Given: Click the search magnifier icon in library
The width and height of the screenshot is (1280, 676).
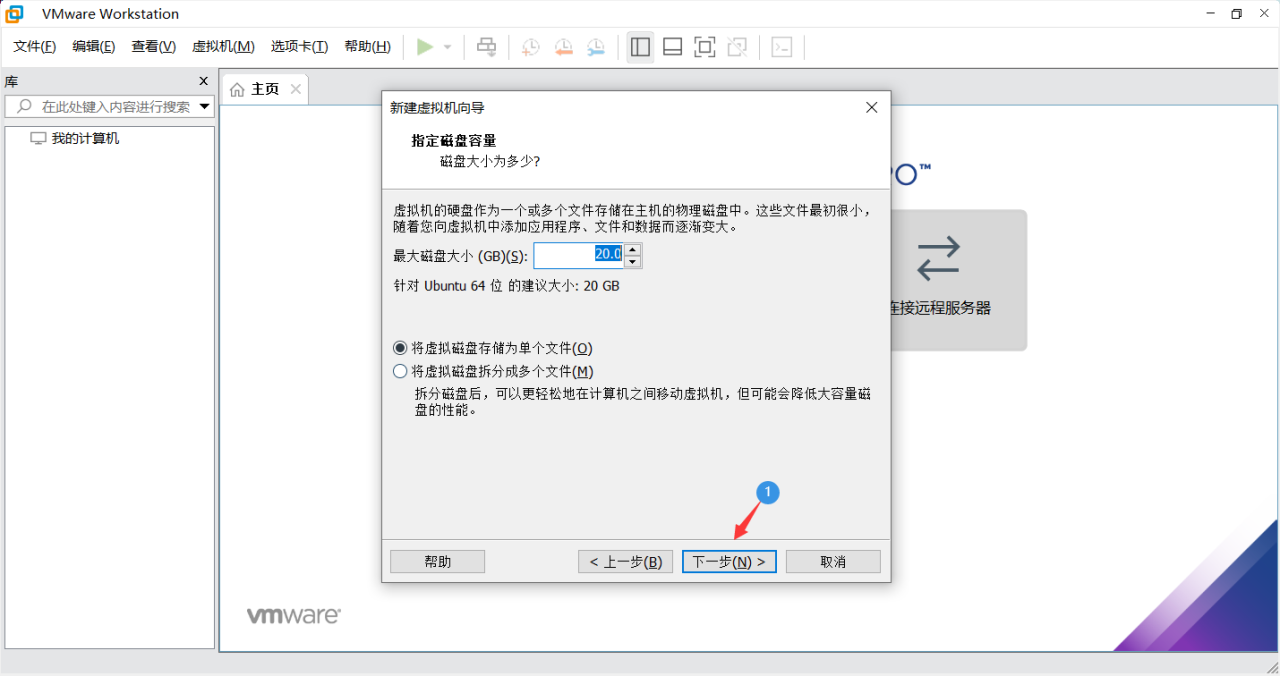Looking at the screenshot, I should 24,106.
